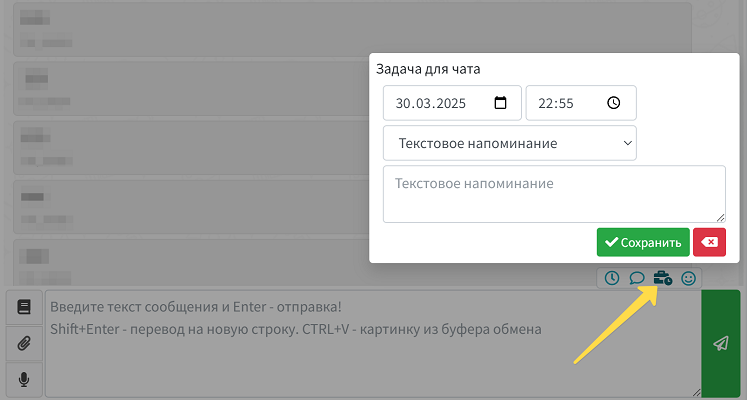Click the Задача для чата heading

point(428,69)
